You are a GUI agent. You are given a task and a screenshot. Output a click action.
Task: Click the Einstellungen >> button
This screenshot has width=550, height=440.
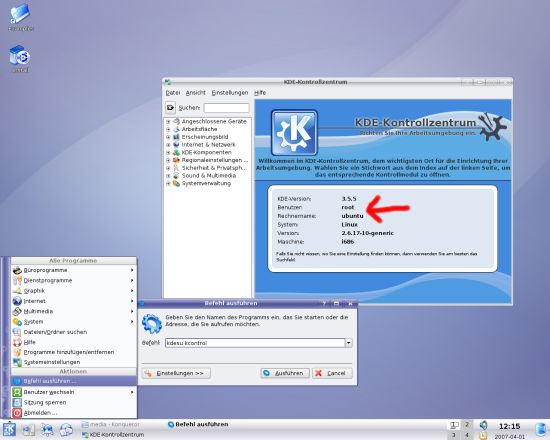[x=176, y=373]
